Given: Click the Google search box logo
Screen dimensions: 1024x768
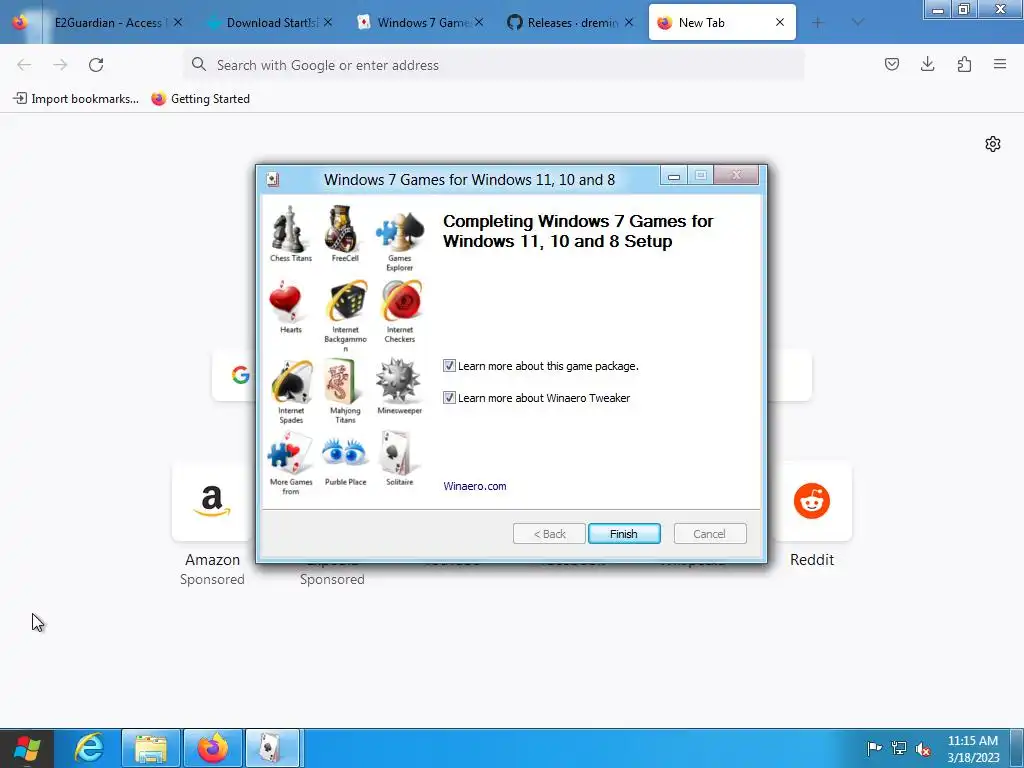Looking at the screenshot, I should click(x=240, y=375).
